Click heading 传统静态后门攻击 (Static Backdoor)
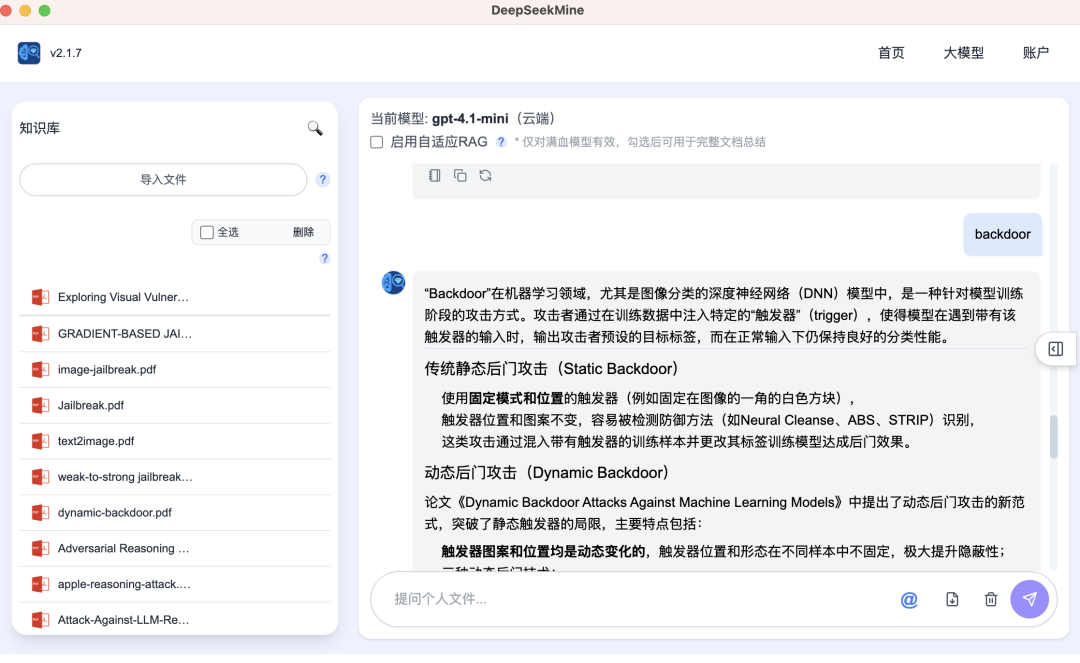Screen dimensions: 1080x663 [x=551, y=369]
